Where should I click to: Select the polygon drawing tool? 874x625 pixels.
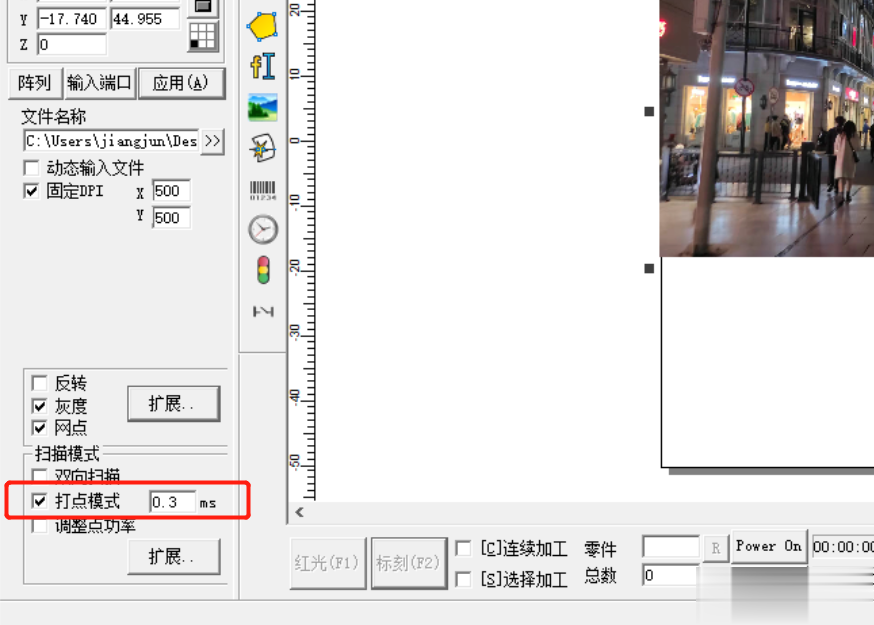pos(262,27)
